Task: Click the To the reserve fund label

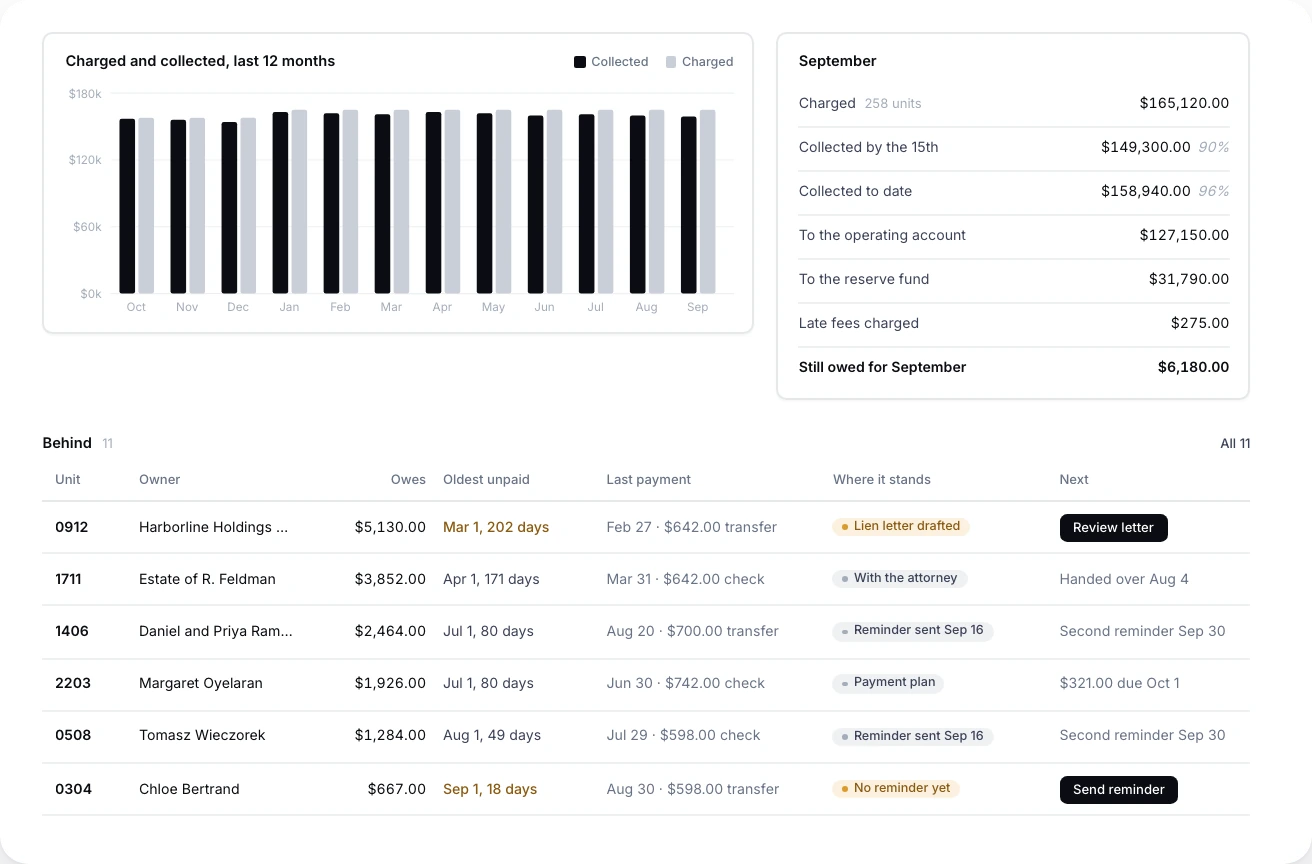Action: point(864,279)
